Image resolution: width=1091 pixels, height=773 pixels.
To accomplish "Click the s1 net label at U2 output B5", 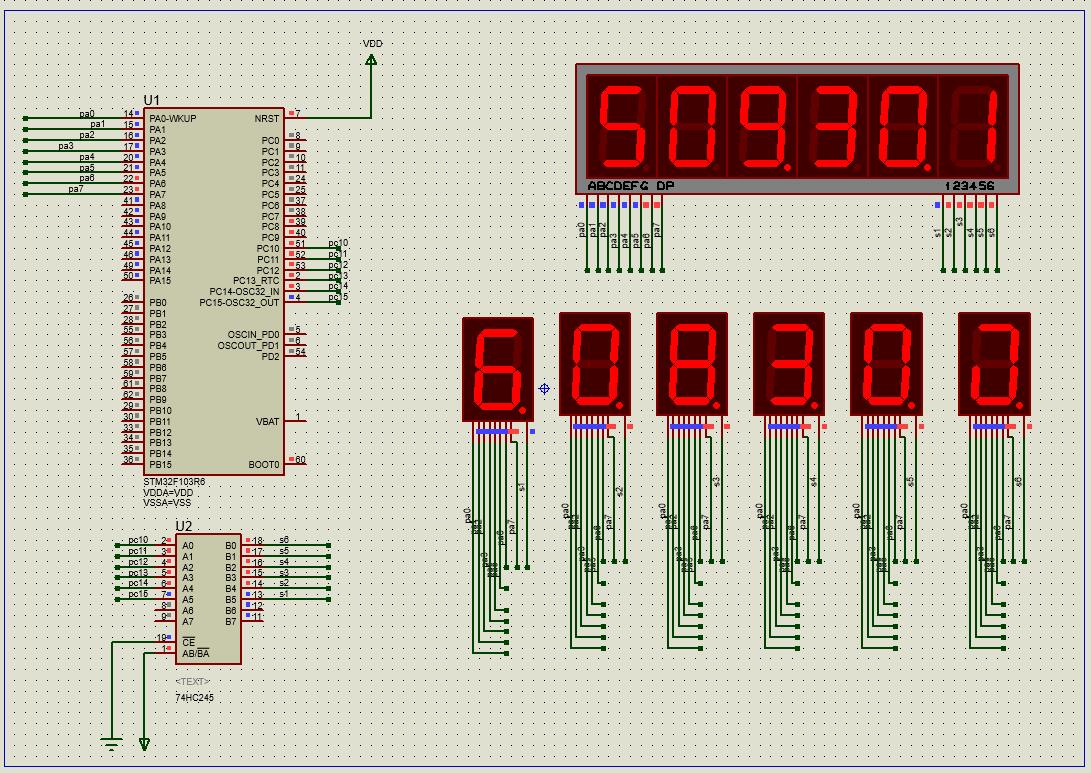I will [284, 594].
